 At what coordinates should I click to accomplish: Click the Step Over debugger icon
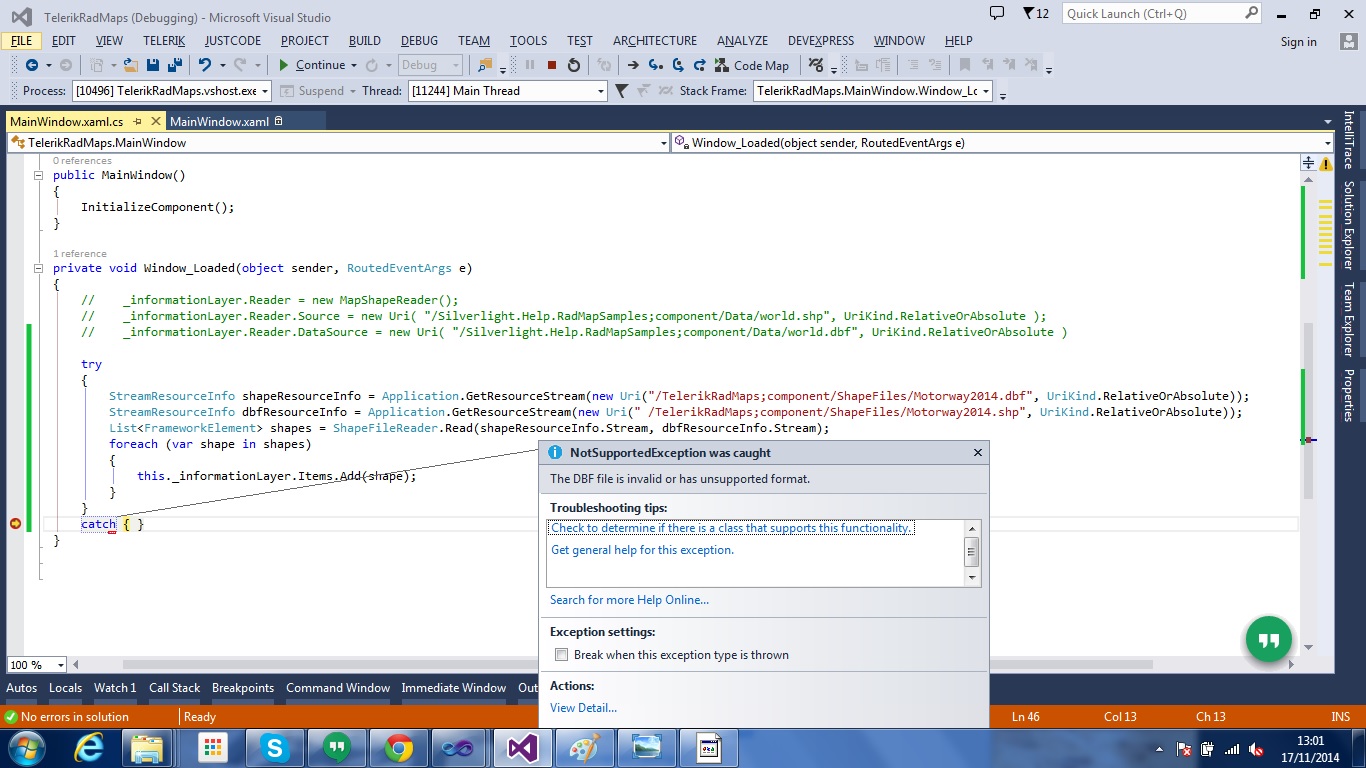click(x=678, y=65)
